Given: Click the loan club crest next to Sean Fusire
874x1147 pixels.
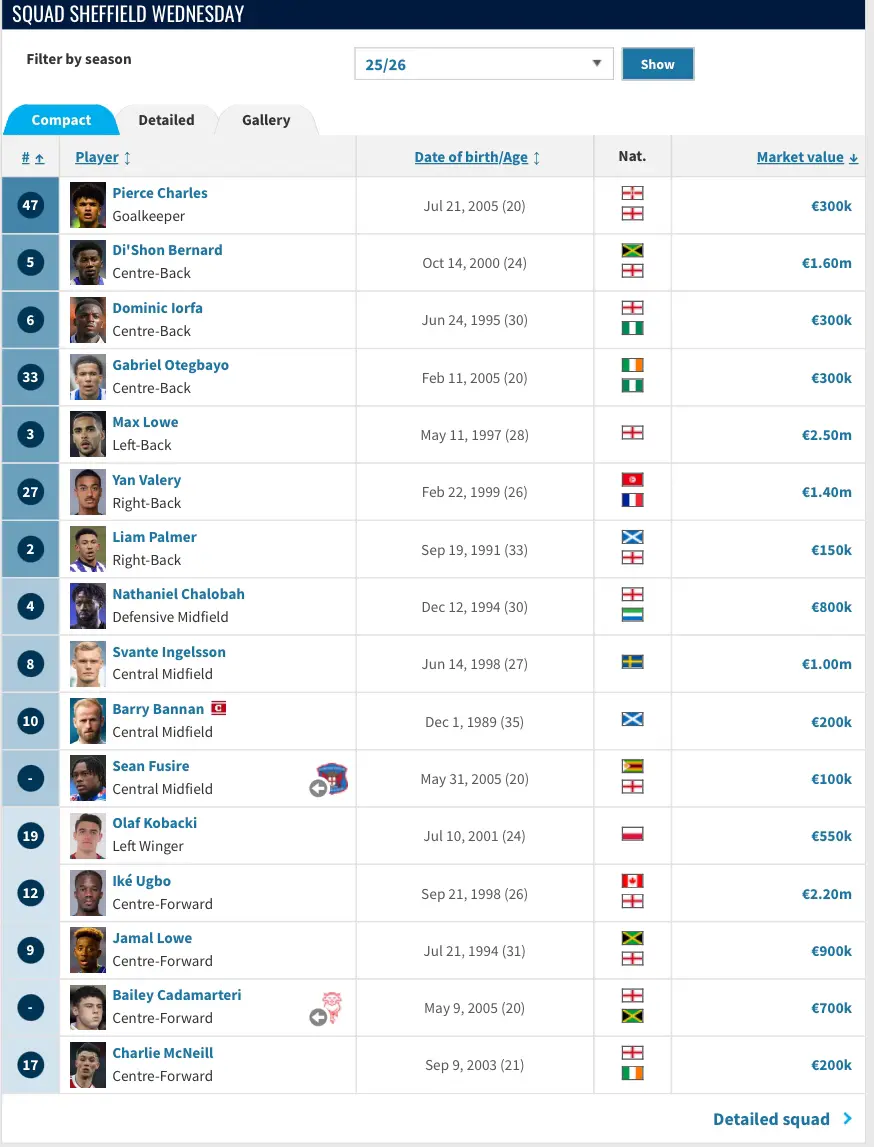Looking at the screenshot, I should click(332, 778).
